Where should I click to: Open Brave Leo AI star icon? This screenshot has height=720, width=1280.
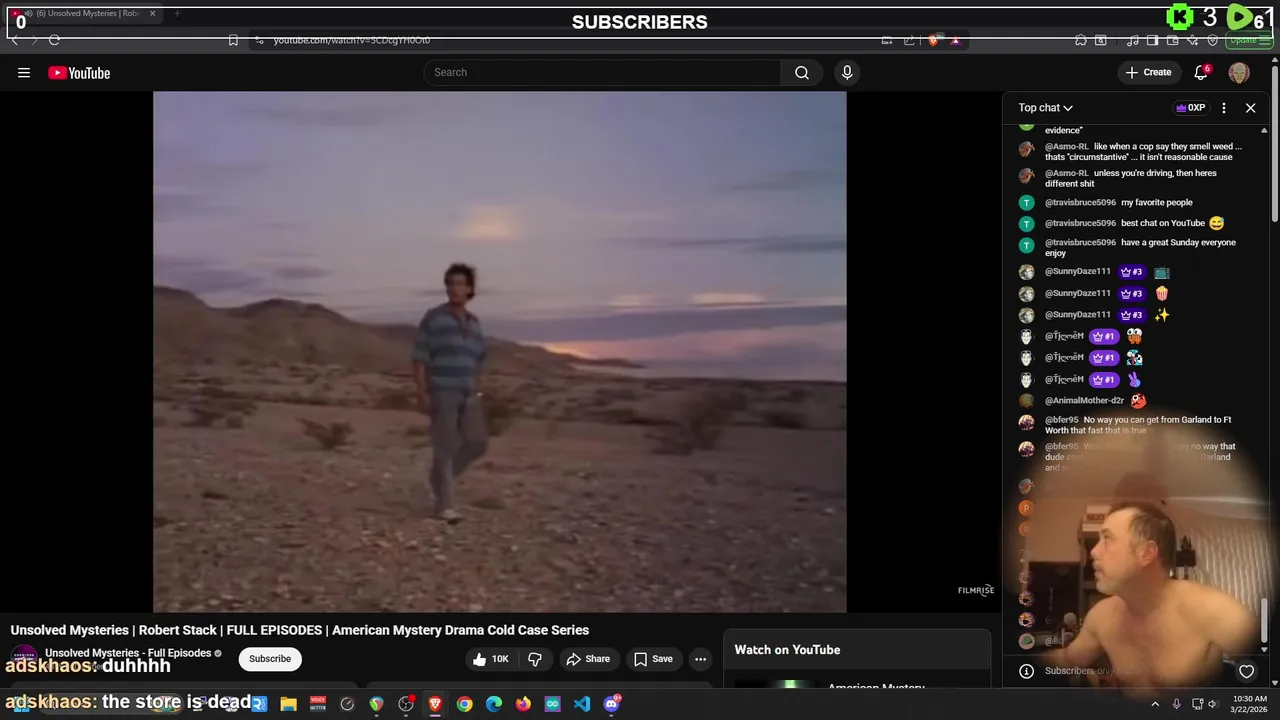point(1192,40)
